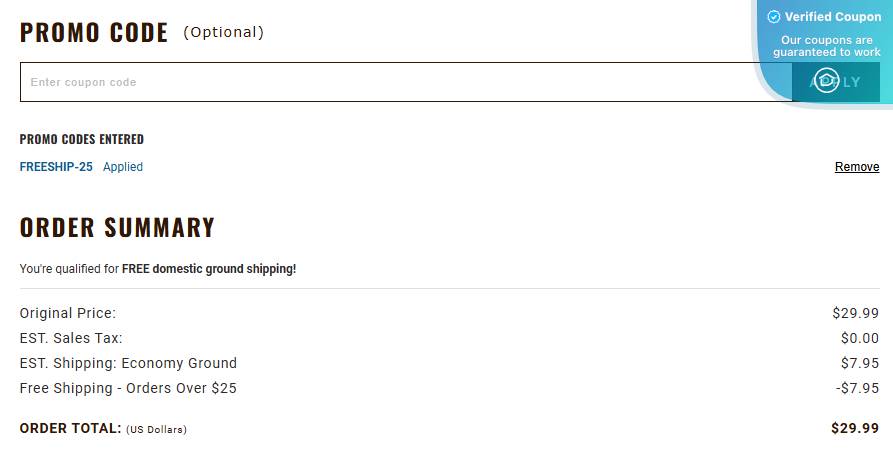Click the $0.00 sales tax amount
Image resolution: width=893 pixels, height=452 pixels.
(x=859, y=338)
